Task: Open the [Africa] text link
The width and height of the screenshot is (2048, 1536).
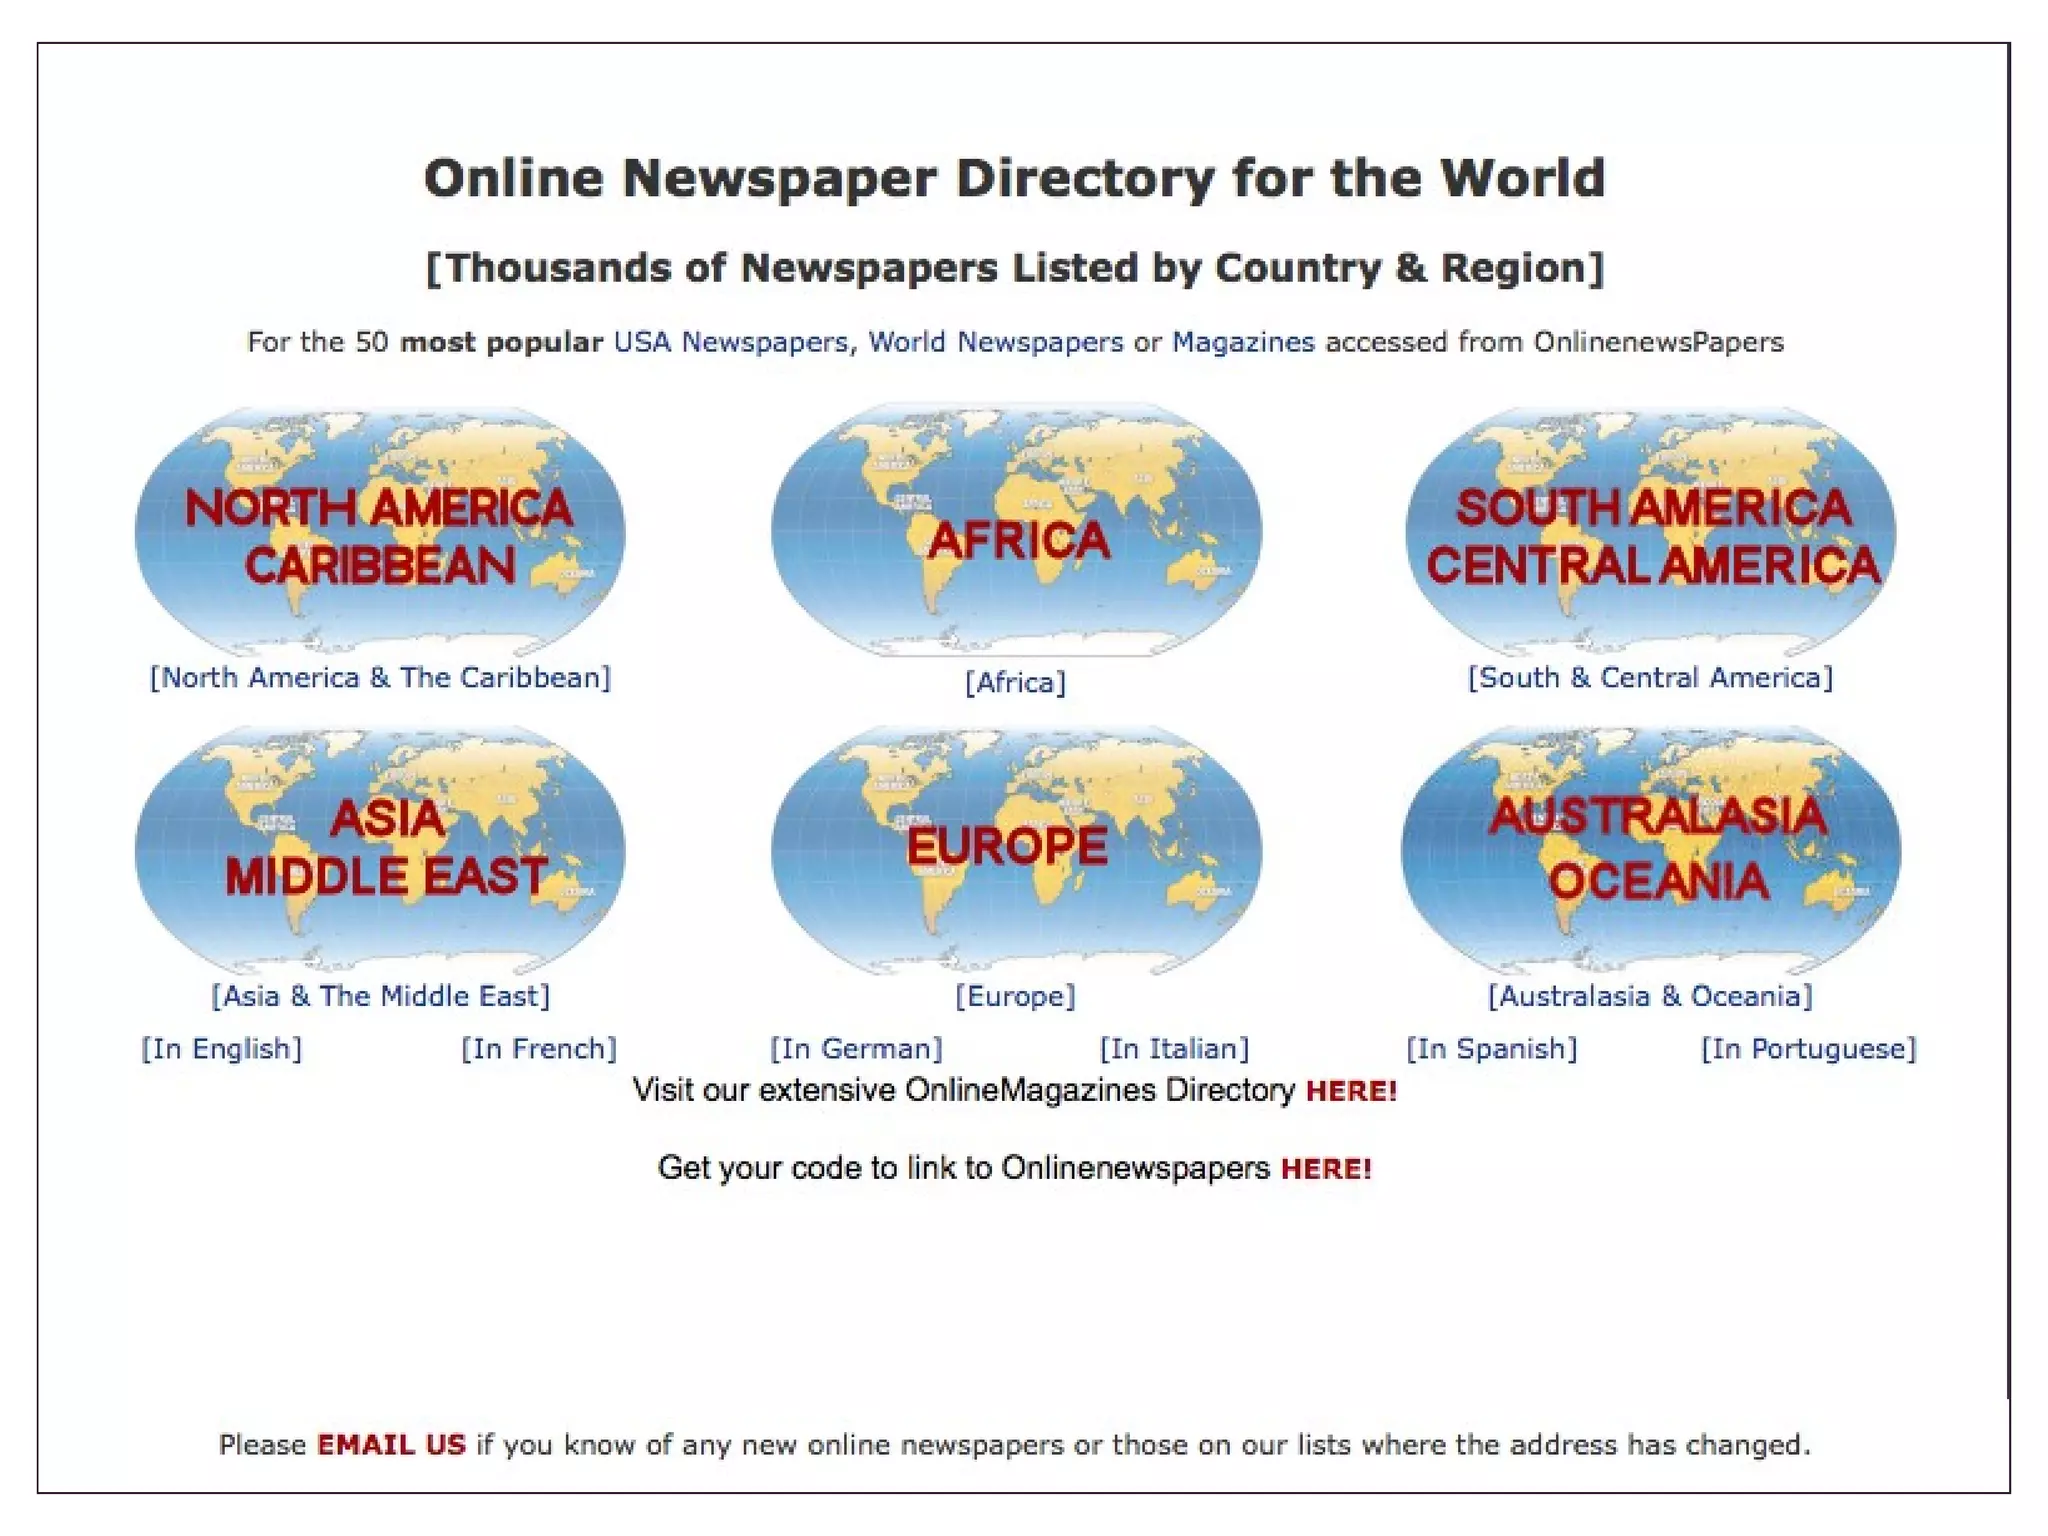Action: 1015,683
